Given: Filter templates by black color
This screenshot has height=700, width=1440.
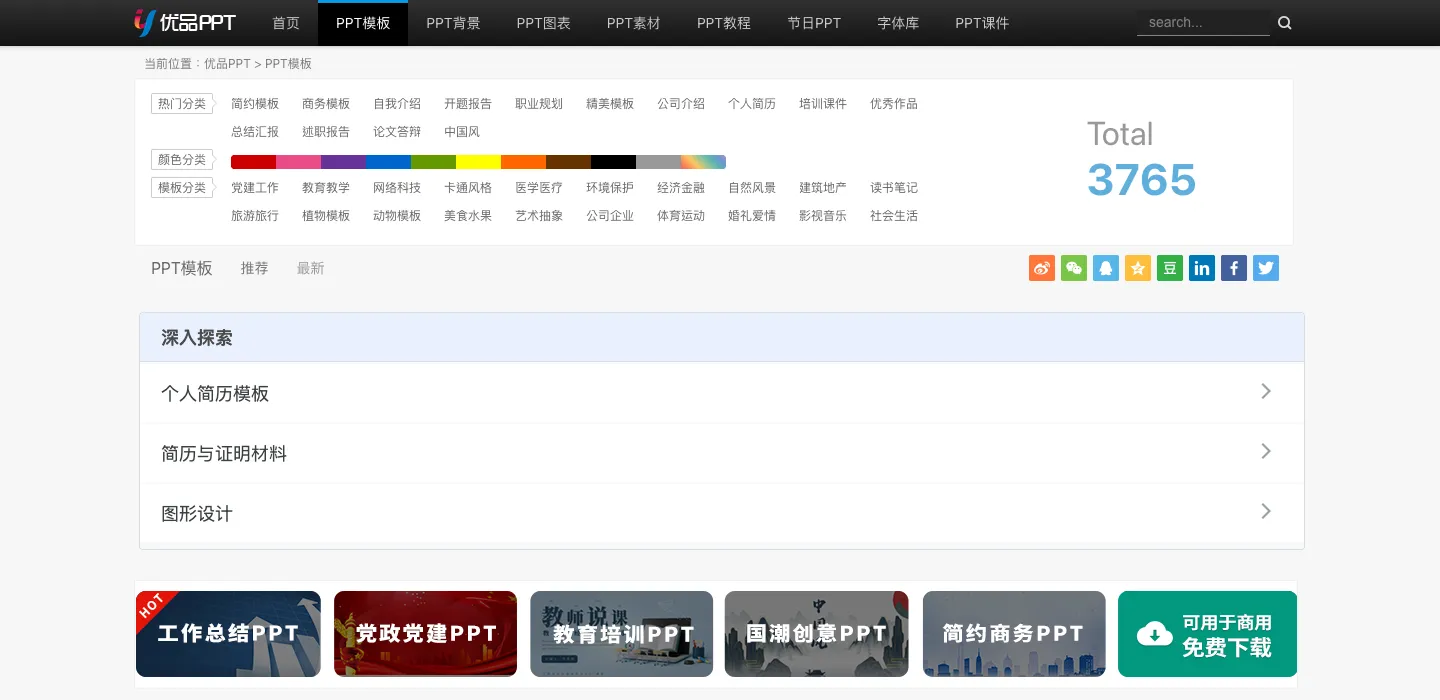Looking at the screenshot, I should point(613,162).
